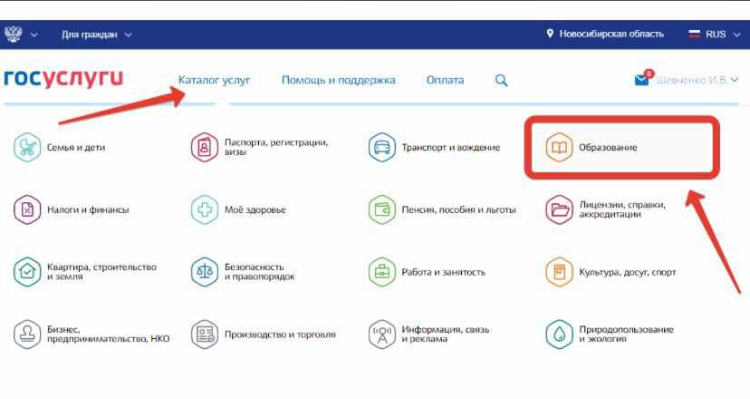Open the RUS language dropdown

715,34
